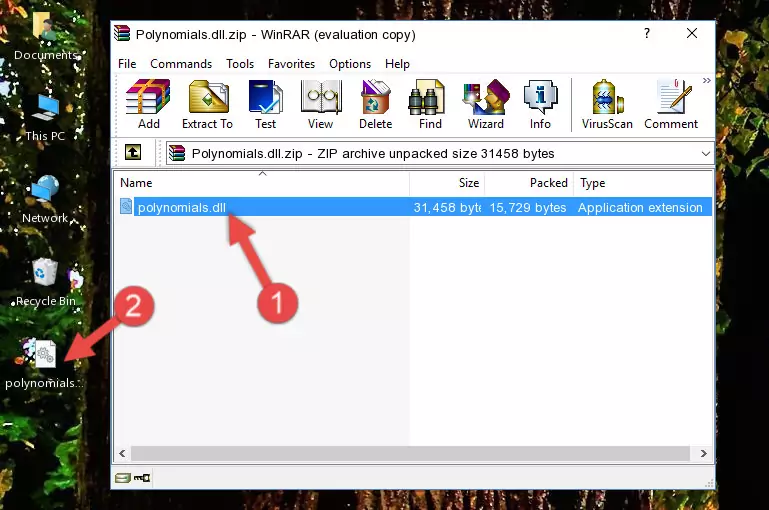Click the View toolbar icon
769x510 pixels.
pos(321,104)
